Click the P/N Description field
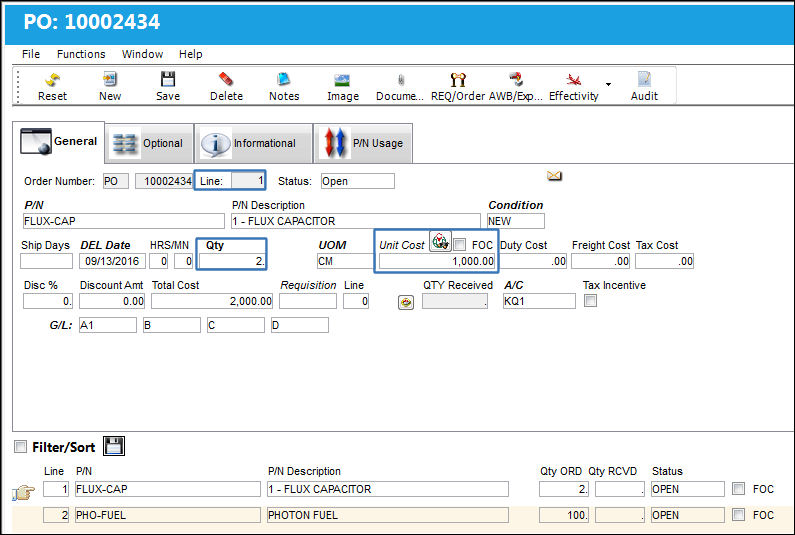 tap(356, 221)
